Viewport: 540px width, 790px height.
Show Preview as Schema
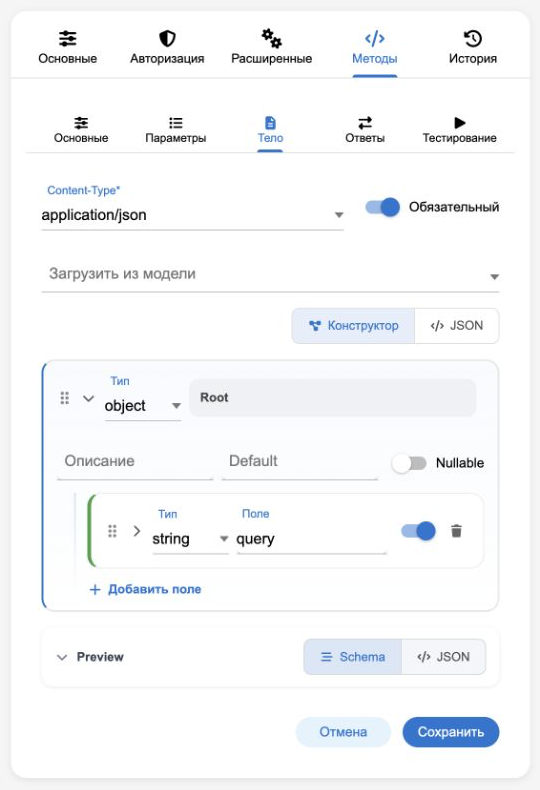pyautogui.click(x=353, y=657)
